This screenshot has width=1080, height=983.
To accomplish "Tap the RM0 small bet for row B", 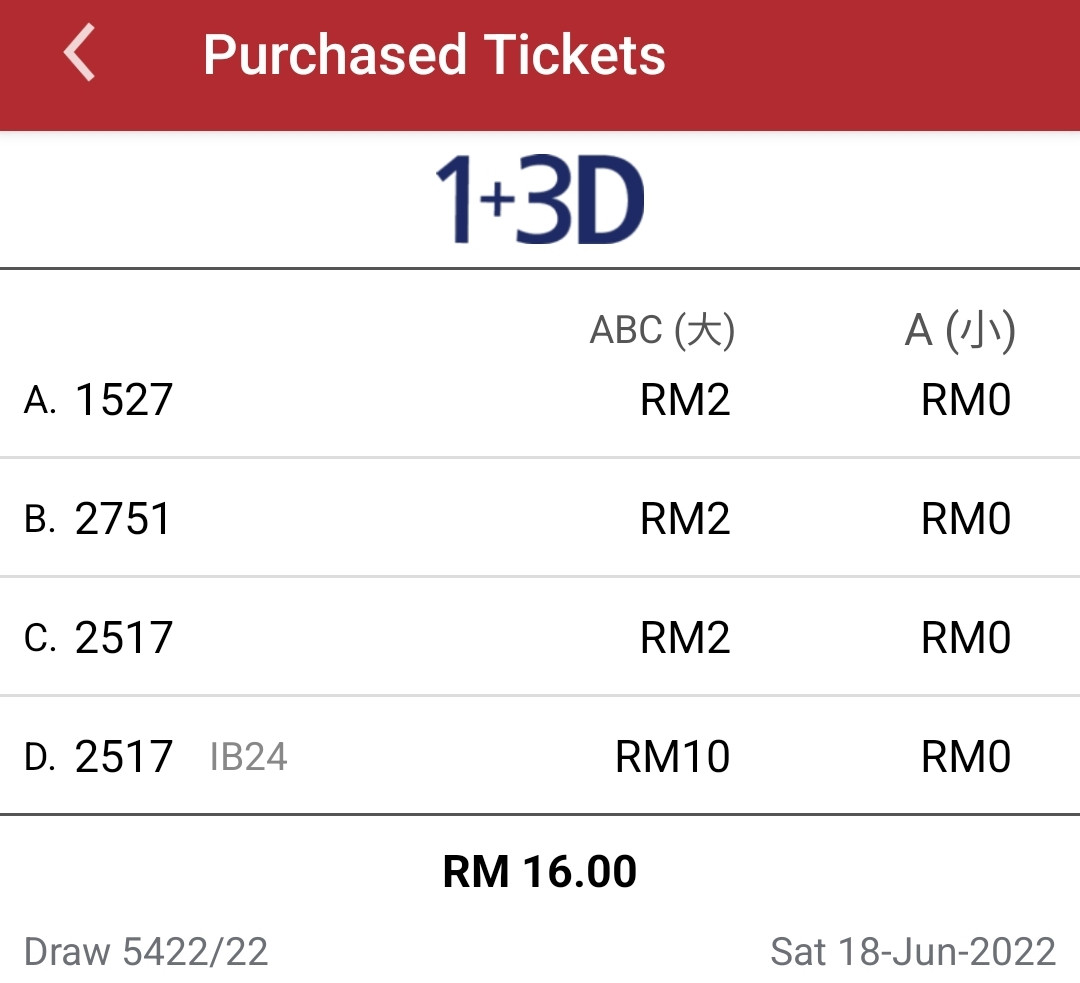I will coord(966,518).
